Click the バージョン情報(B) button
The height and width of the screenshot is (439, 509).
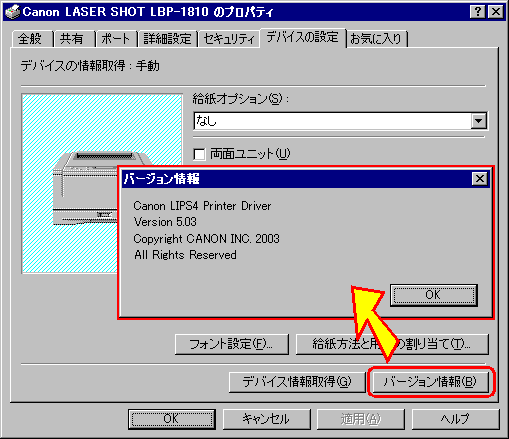click(430, 382)
